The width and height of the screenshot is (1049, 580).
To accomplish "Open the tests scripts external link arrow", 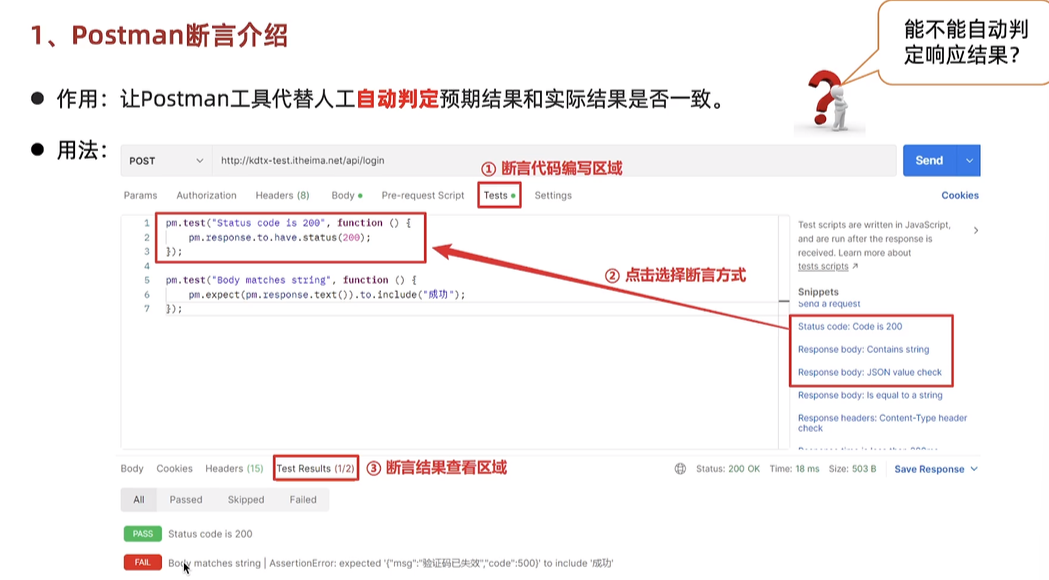I will coord(855,266).
